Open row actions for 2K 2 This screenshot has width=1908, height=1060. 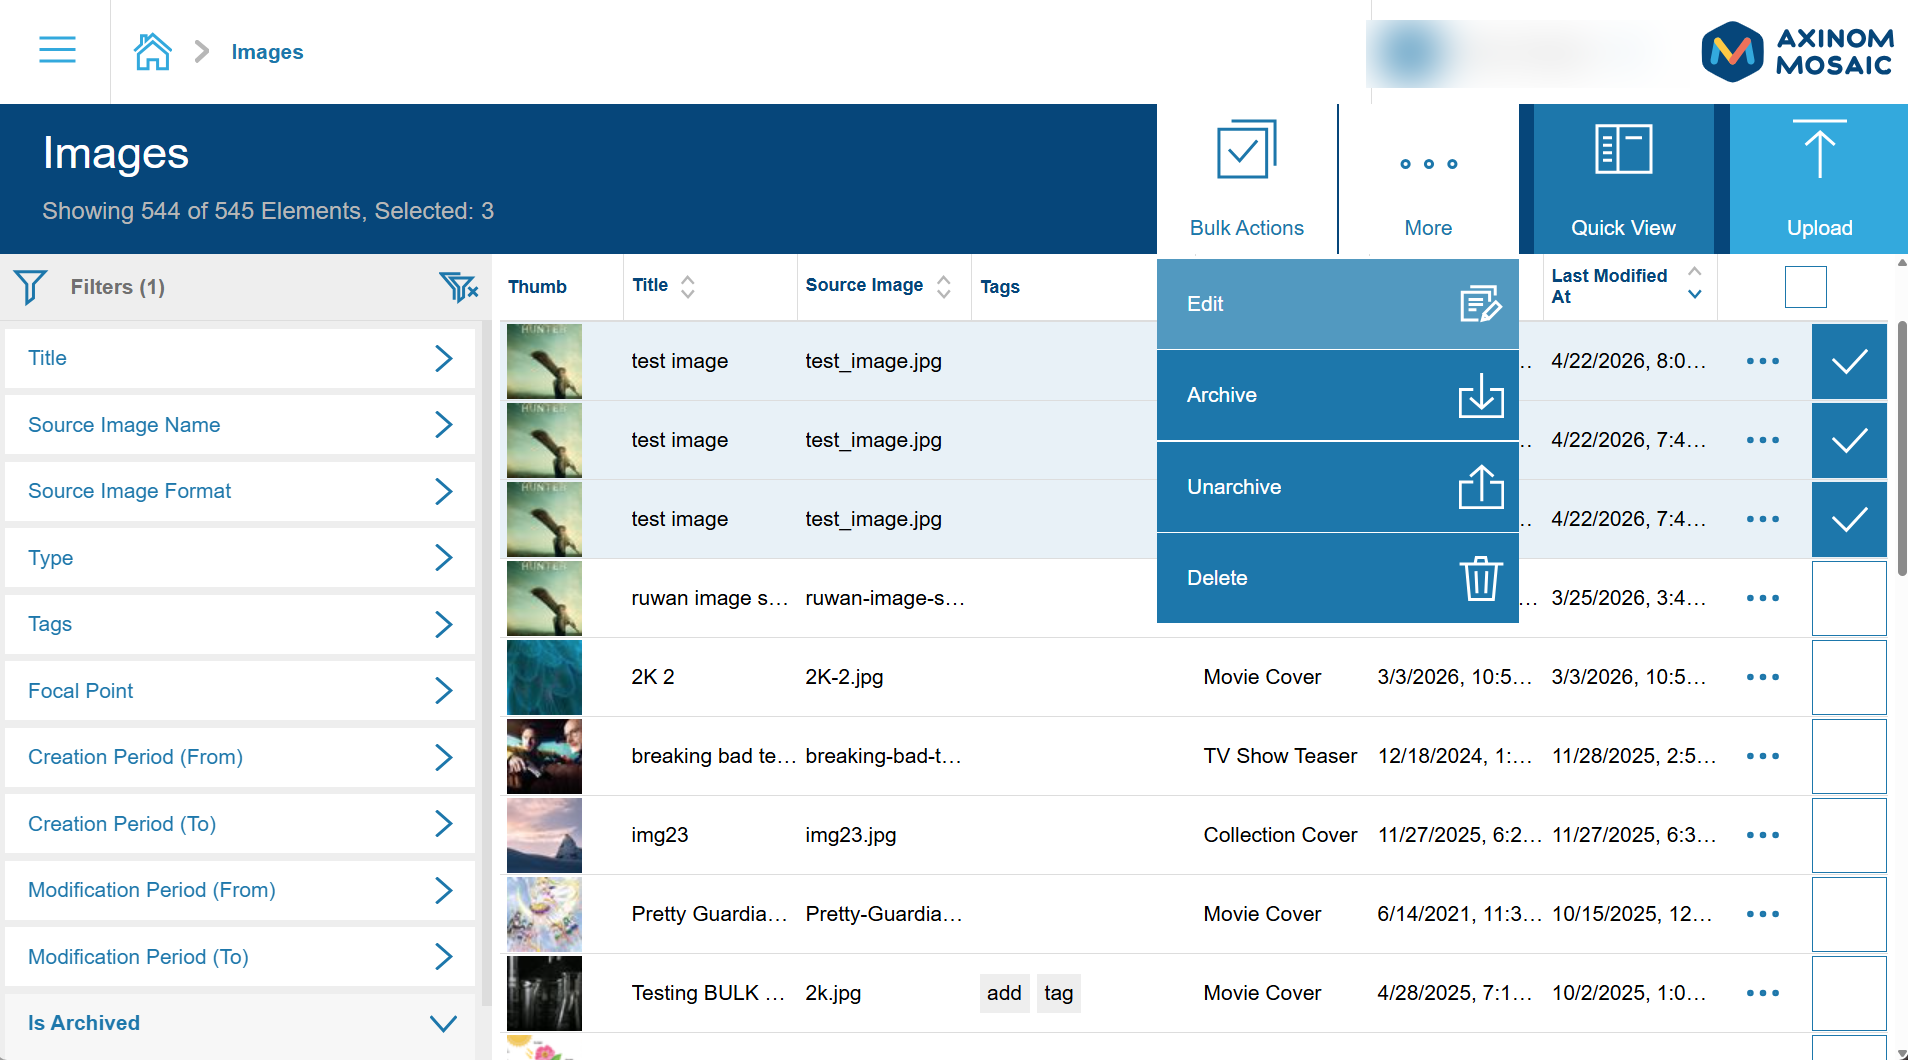pos(1762,677)
